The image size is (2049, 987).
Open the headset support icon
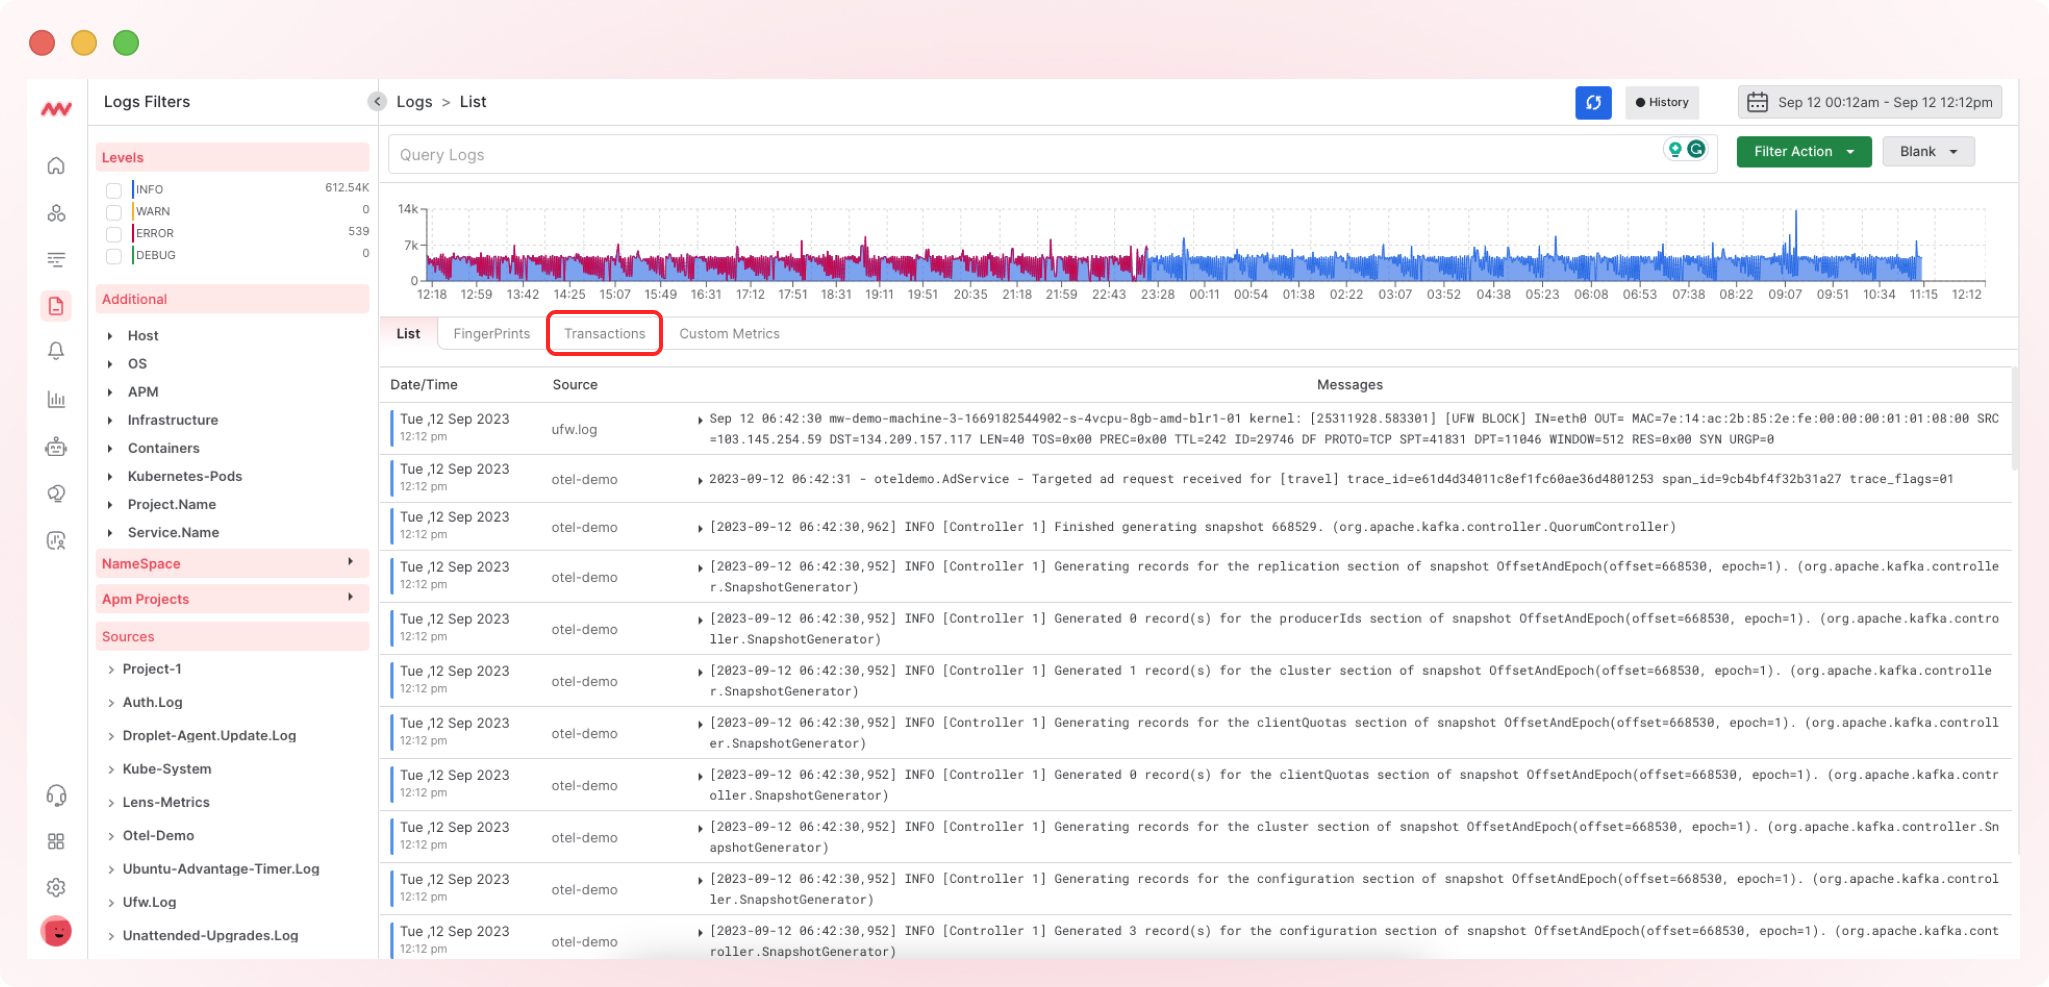[56, 796]
